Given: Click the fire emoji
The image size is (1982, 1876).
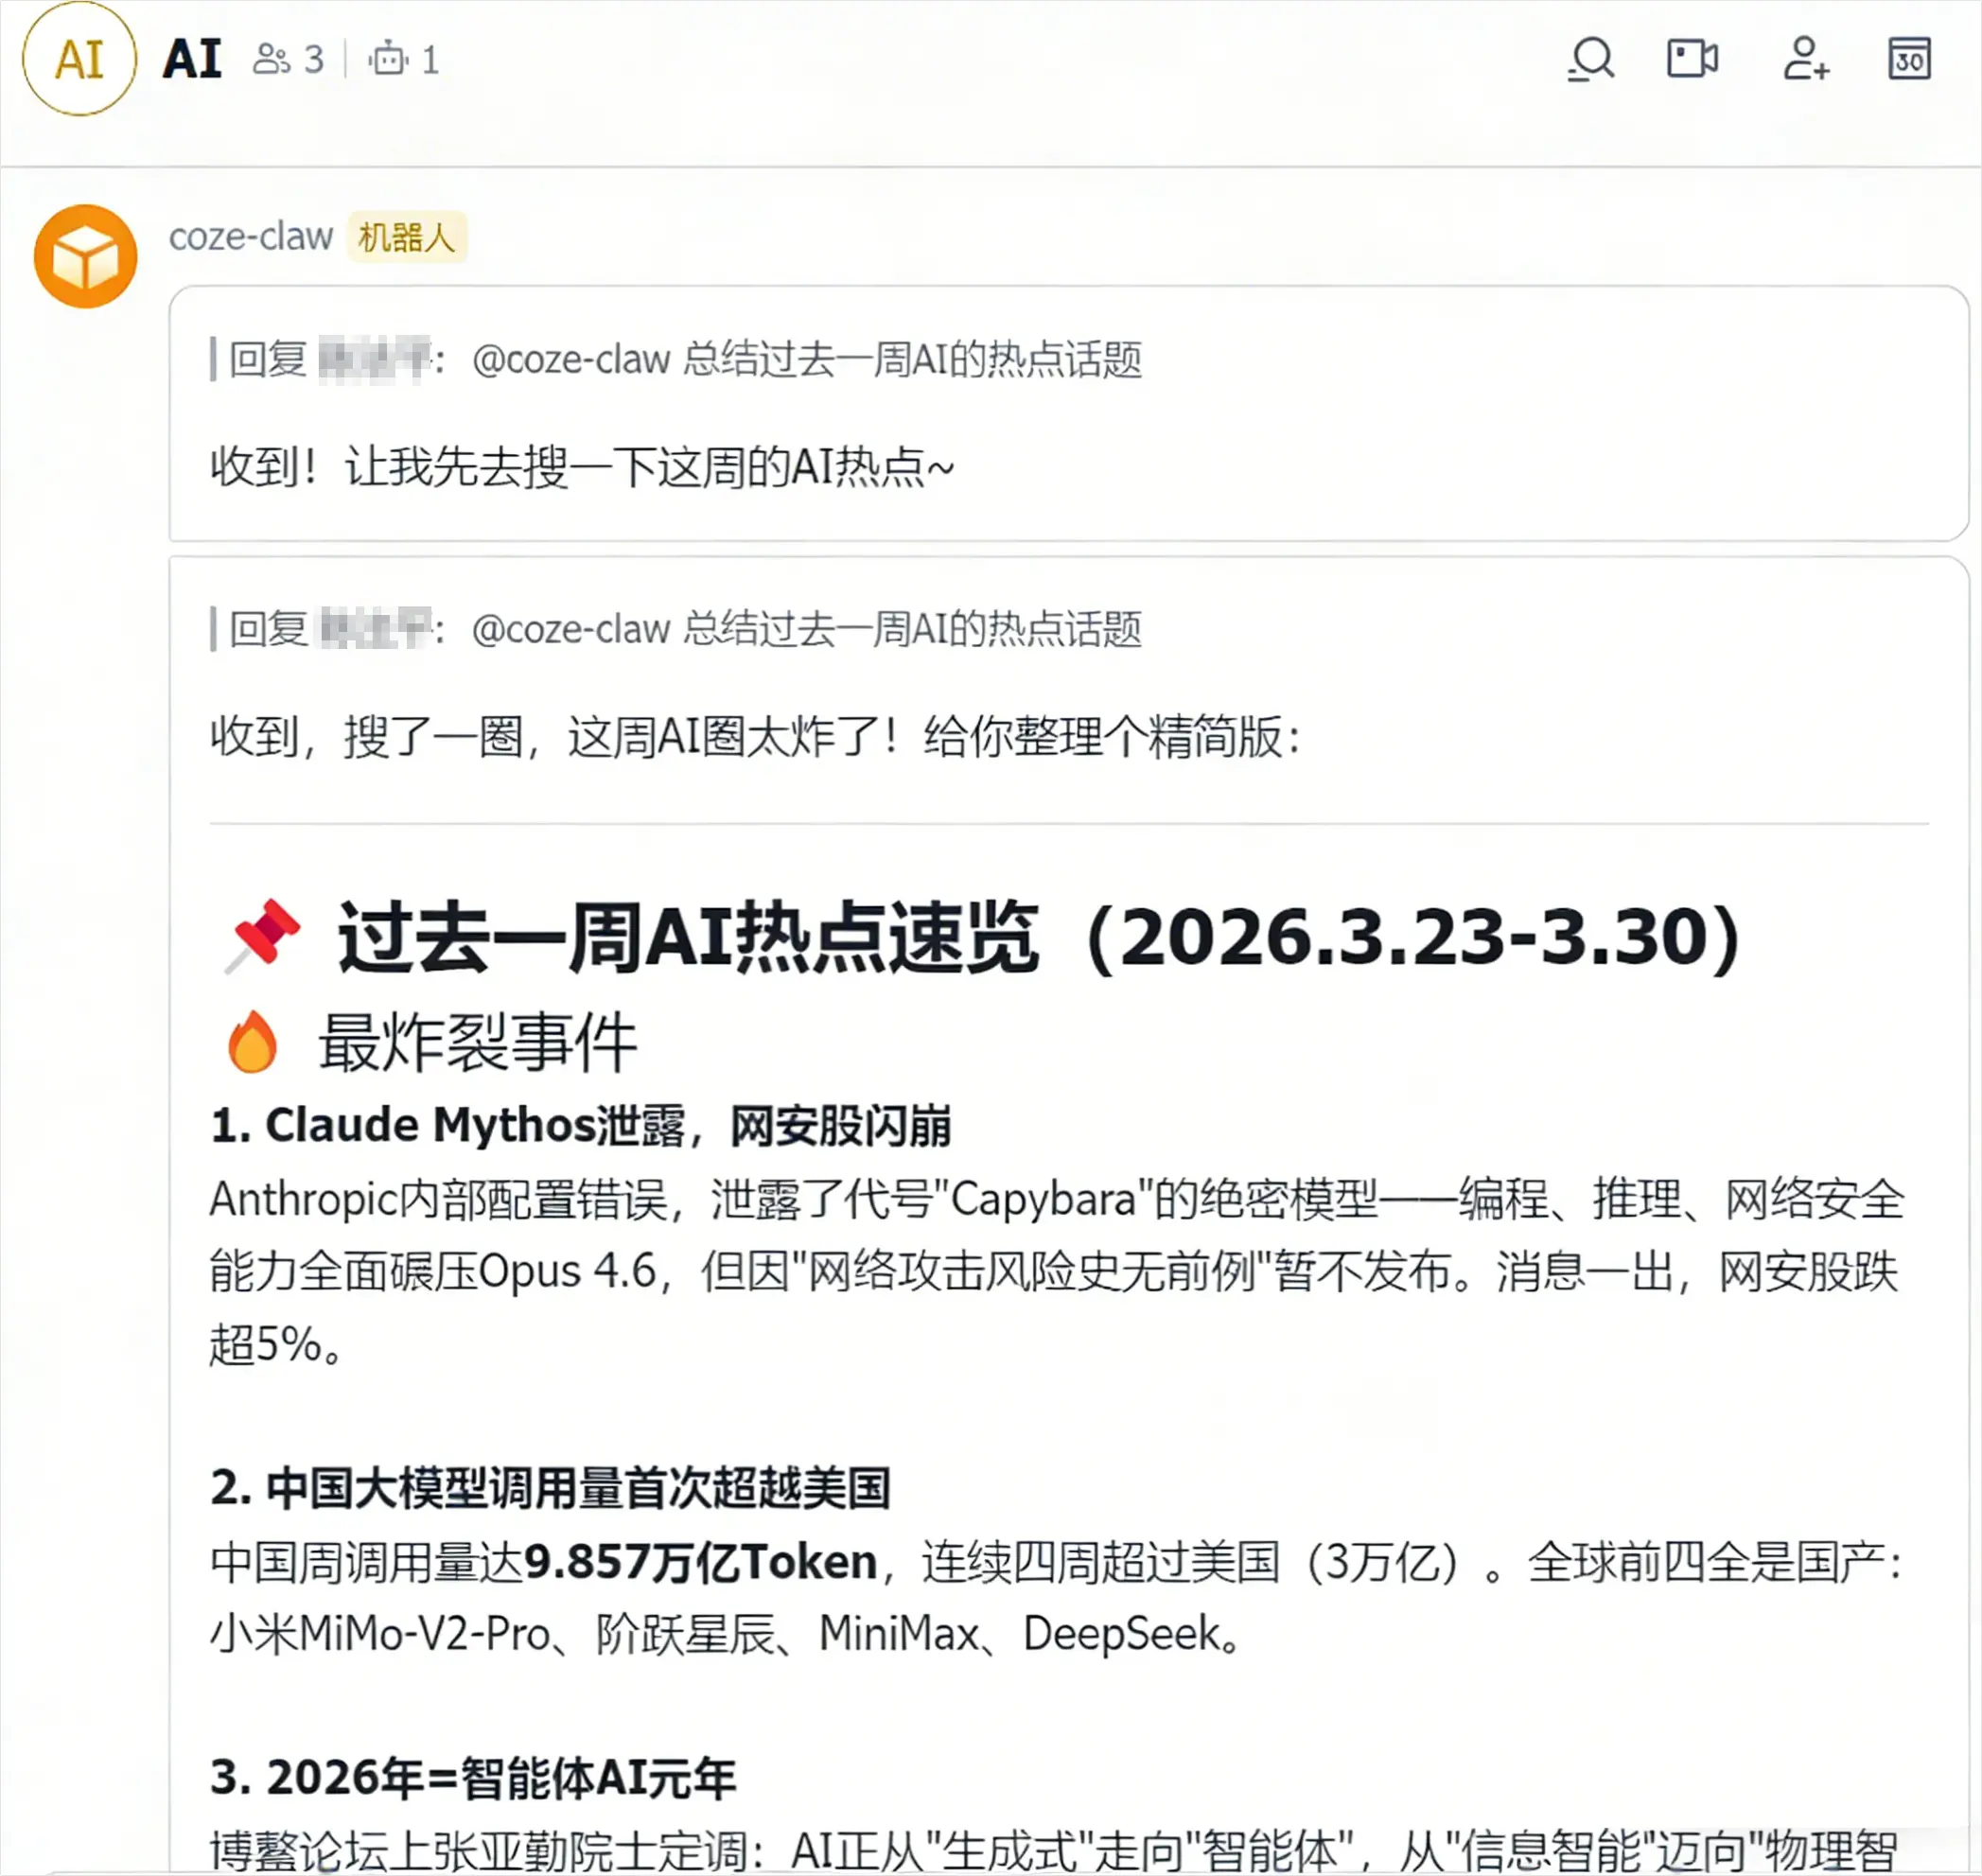Looking at the screenshot, I should [252, 1042].
